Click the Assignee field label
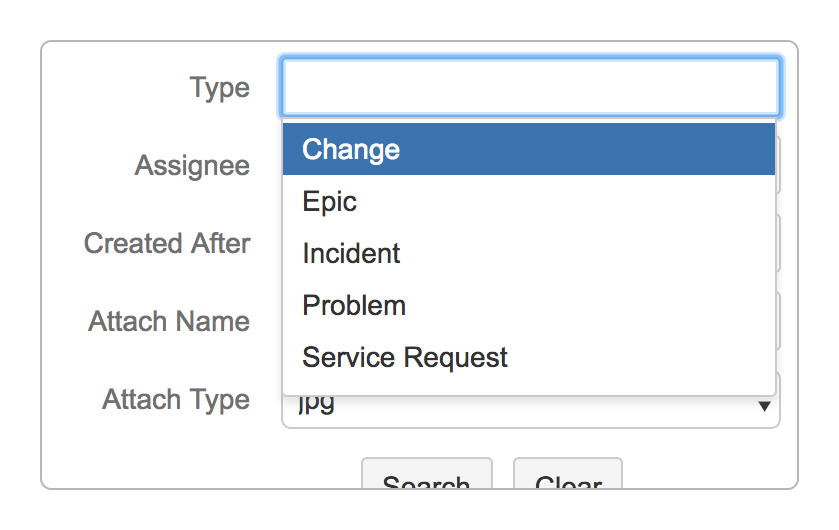The width and height of the screenshot is (839, 530). [x=192, y=165]
